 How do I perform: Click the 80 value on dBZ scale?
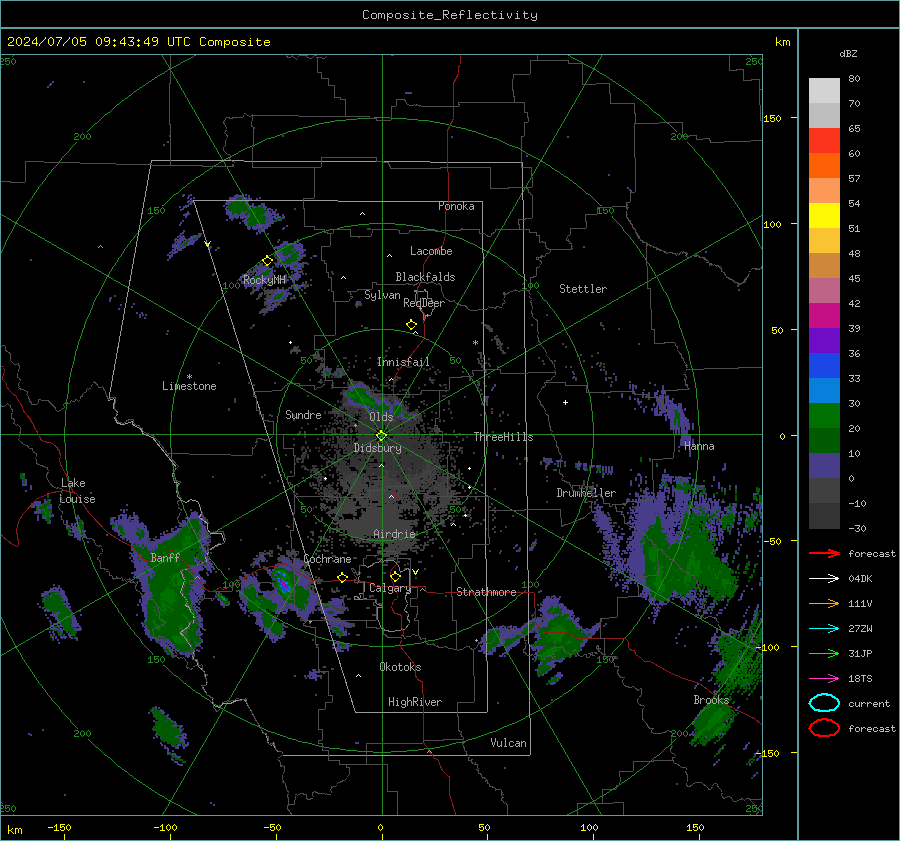tap(854, 79)
